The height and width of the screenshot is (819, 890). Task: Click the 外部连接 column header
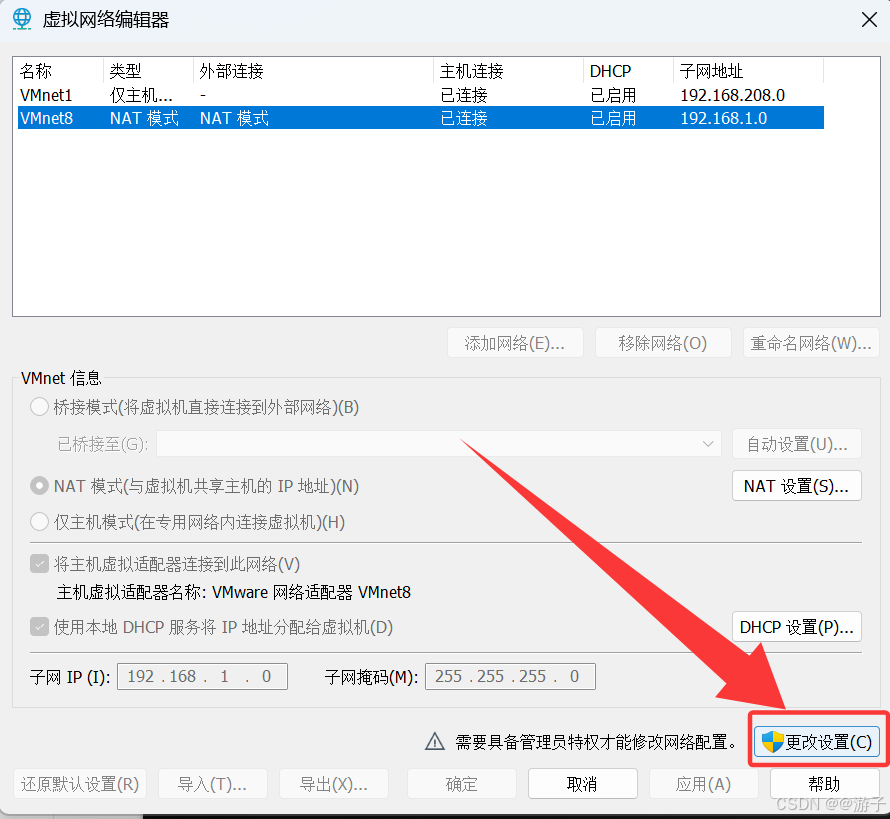(313, 71)
